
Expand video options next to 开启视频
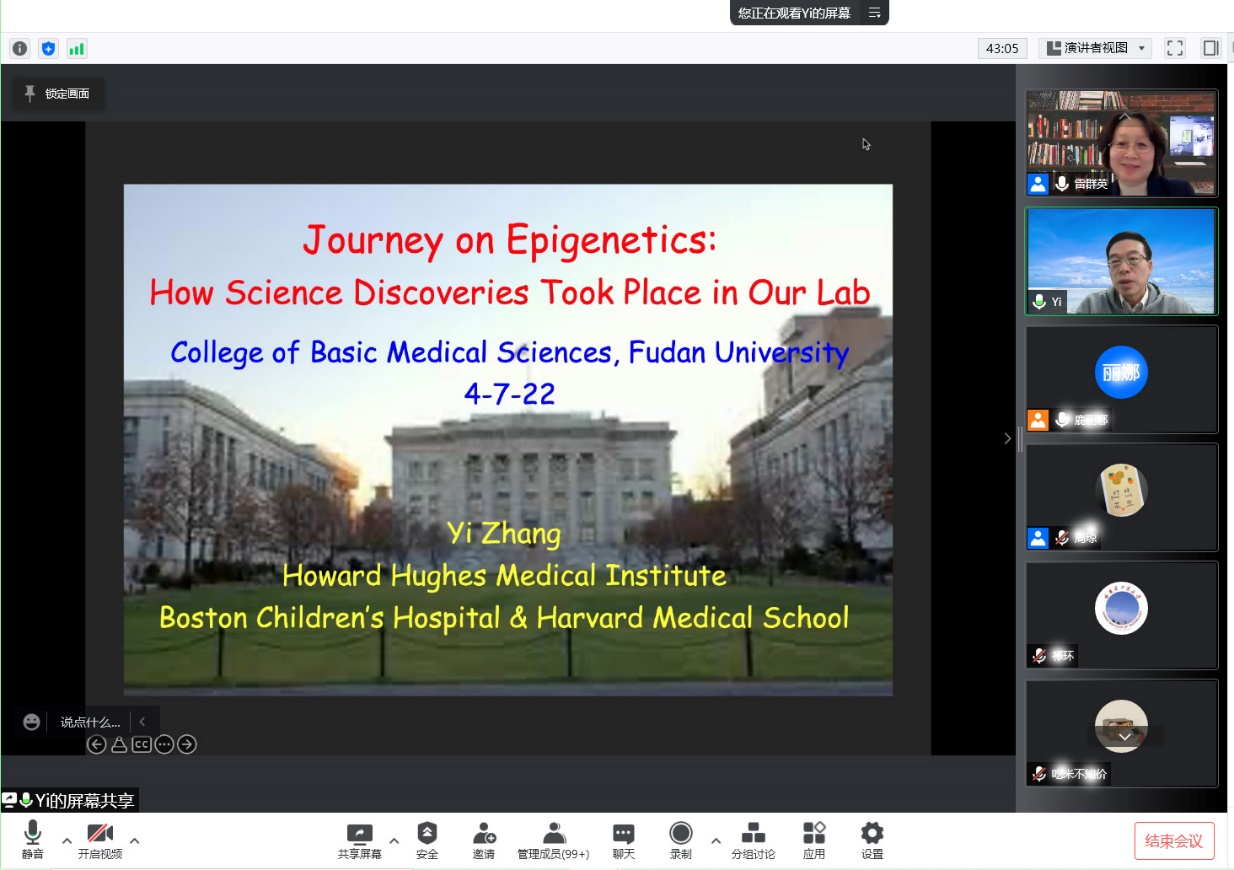pos(135,841)
